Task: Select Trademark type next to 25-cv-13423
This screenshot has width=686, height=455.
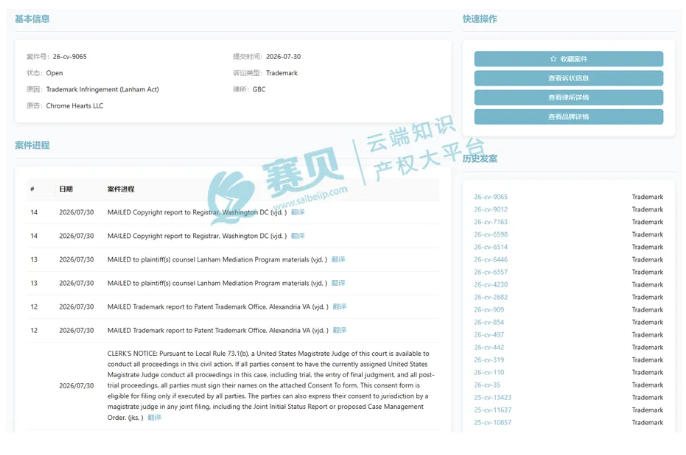Action: coord(647,397)
